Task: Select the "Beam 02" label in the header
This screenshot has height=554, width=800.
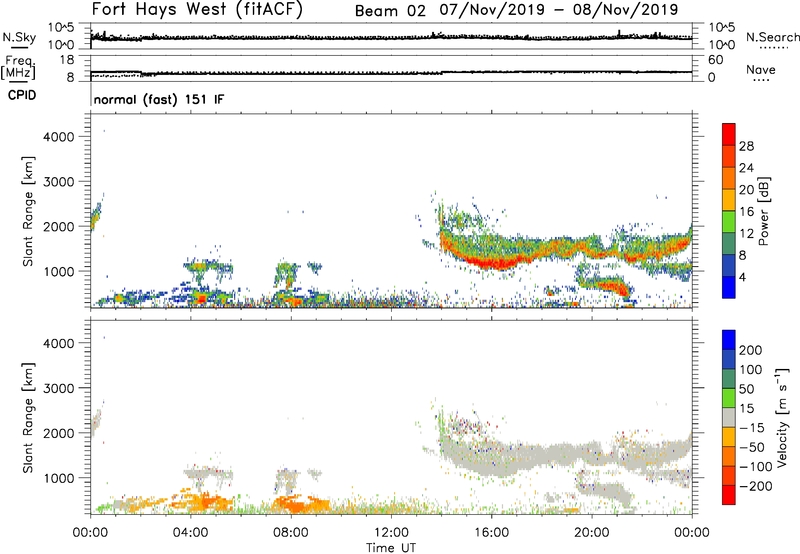Action: (390, 11)
